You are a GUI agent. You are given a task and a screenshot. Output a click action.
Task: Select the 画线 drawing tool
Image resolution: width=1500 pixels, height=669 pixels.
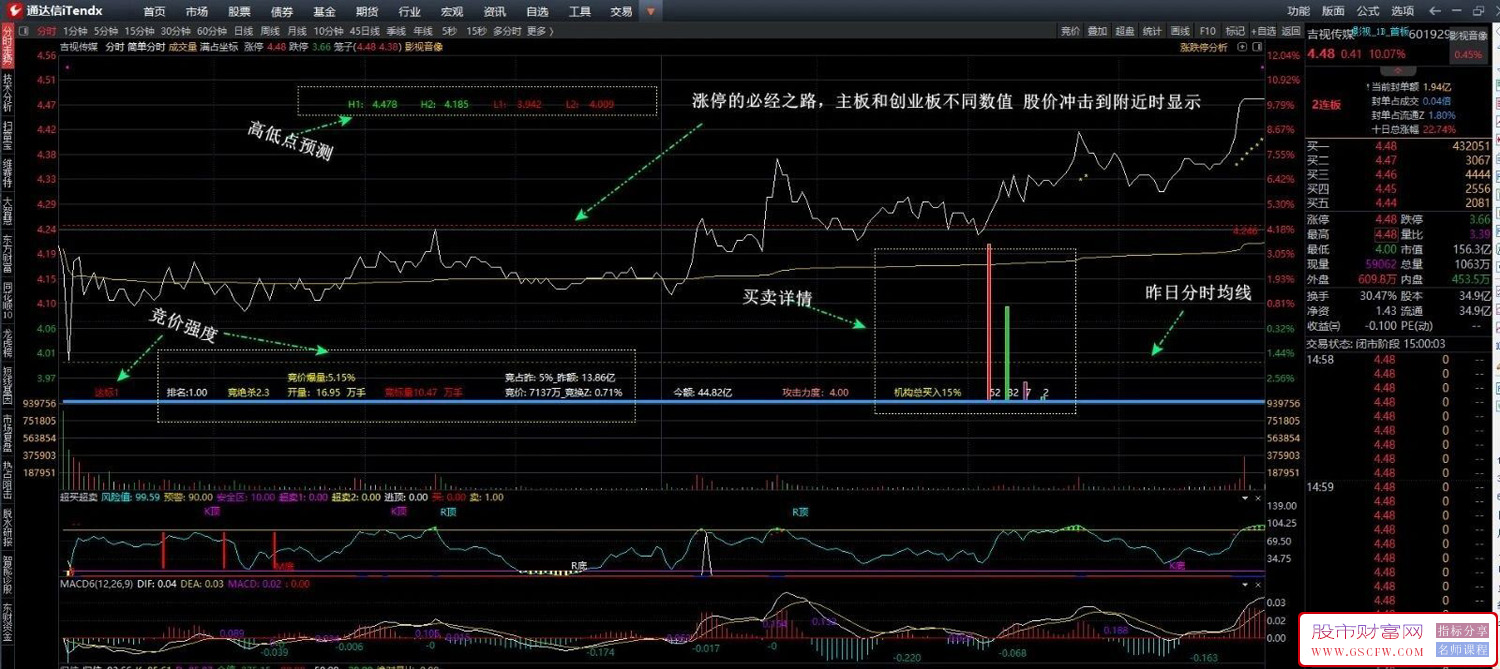click(1180, 31)
